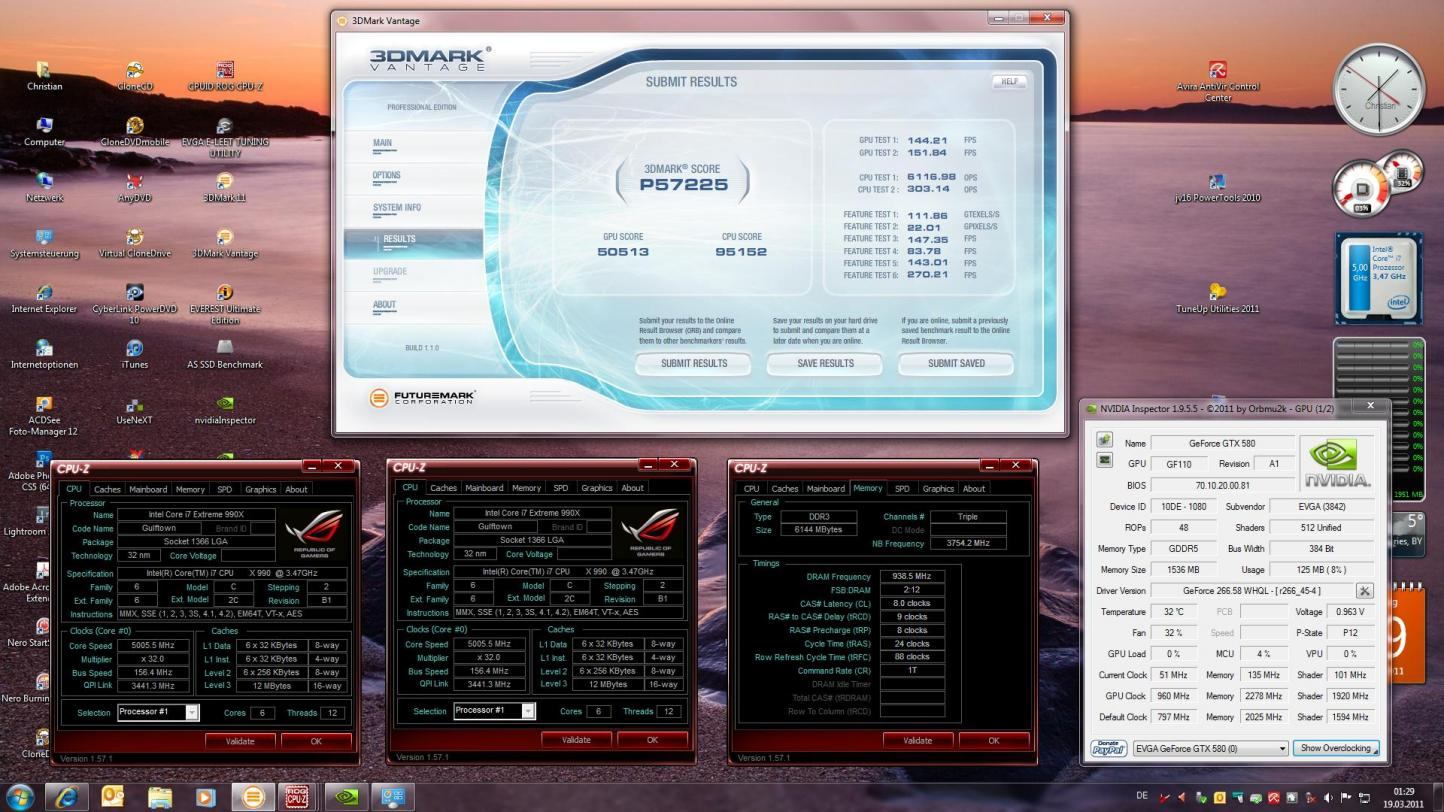1444x812 pixels.
Task: Select the CloneDVDmobile desktop icon
Action: (x=134, y=132)
